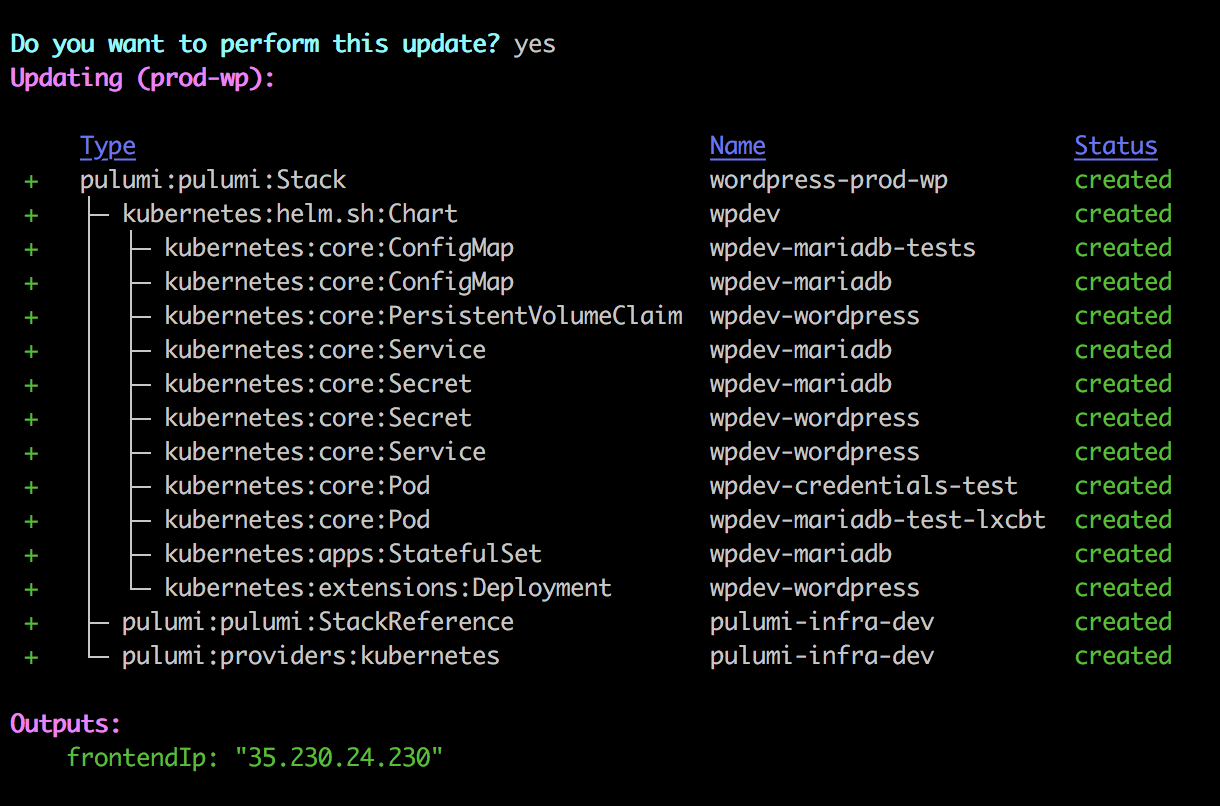Viewport: 1220px width, 806px height.
Task: Click the plus sign beside pulumi:pulumi:Stack
Action: coord(31,181)
